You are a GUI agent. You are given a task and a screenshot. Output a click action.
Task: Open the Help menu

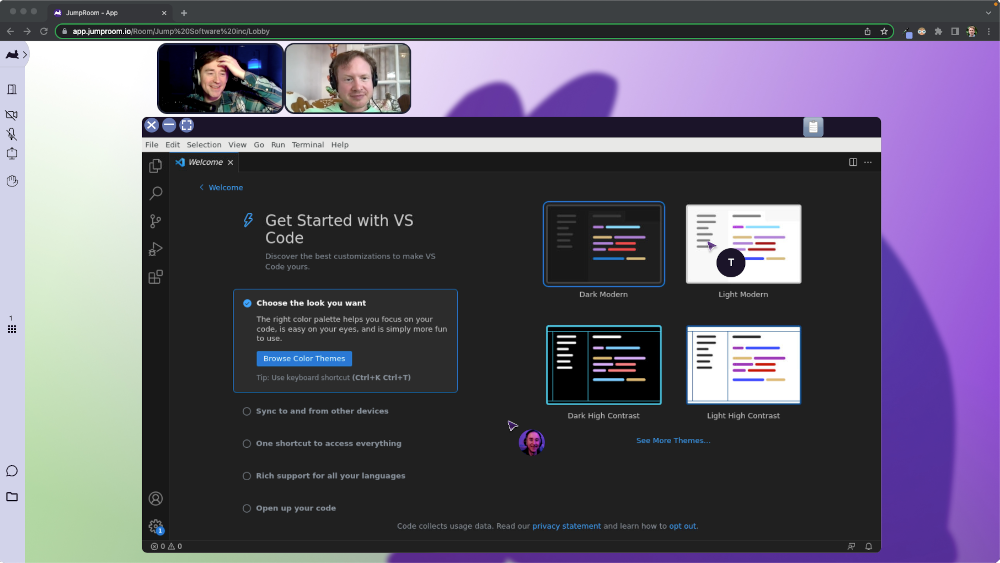click(340, 145)
